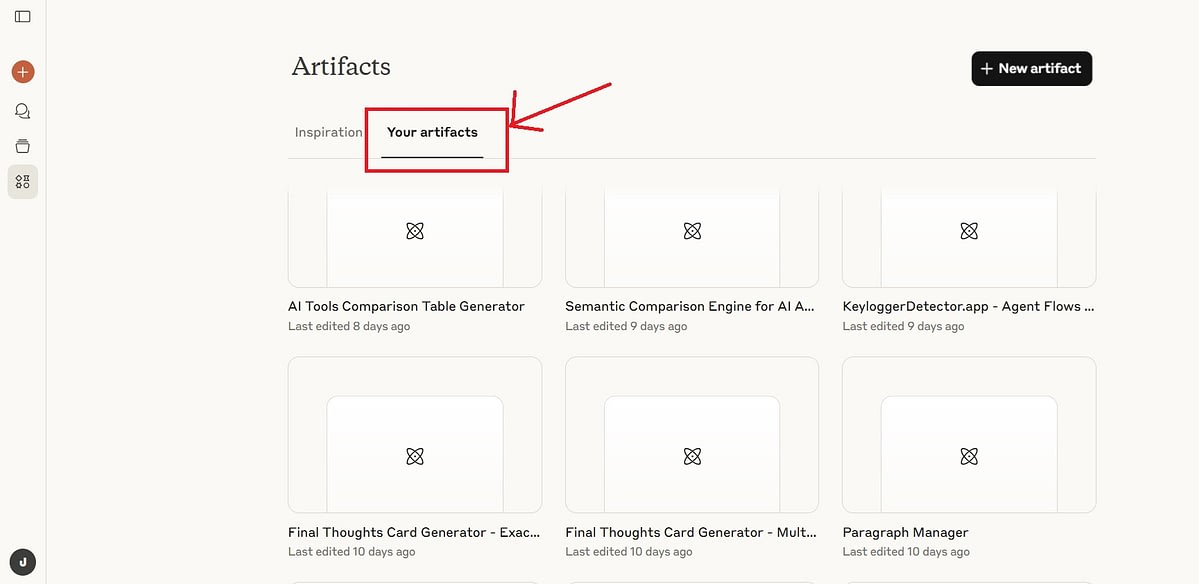Start a new chat with the orange plus icon
Screen dimensions: 1199x584
[22, 71]
